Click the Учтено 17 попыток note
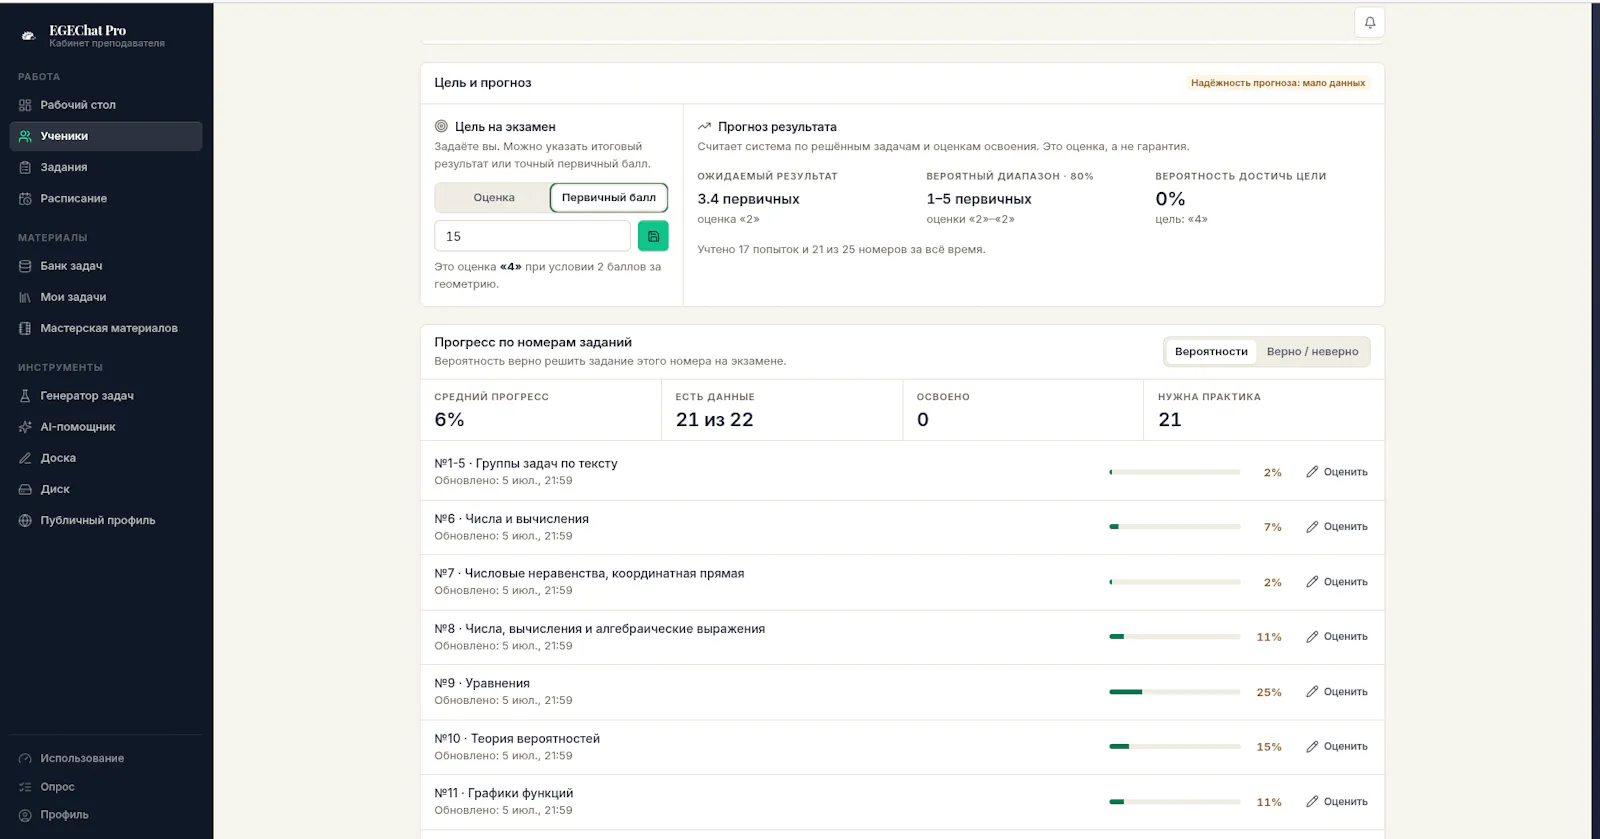Screen dimensions: 1600x839 (x=841, y=250)
